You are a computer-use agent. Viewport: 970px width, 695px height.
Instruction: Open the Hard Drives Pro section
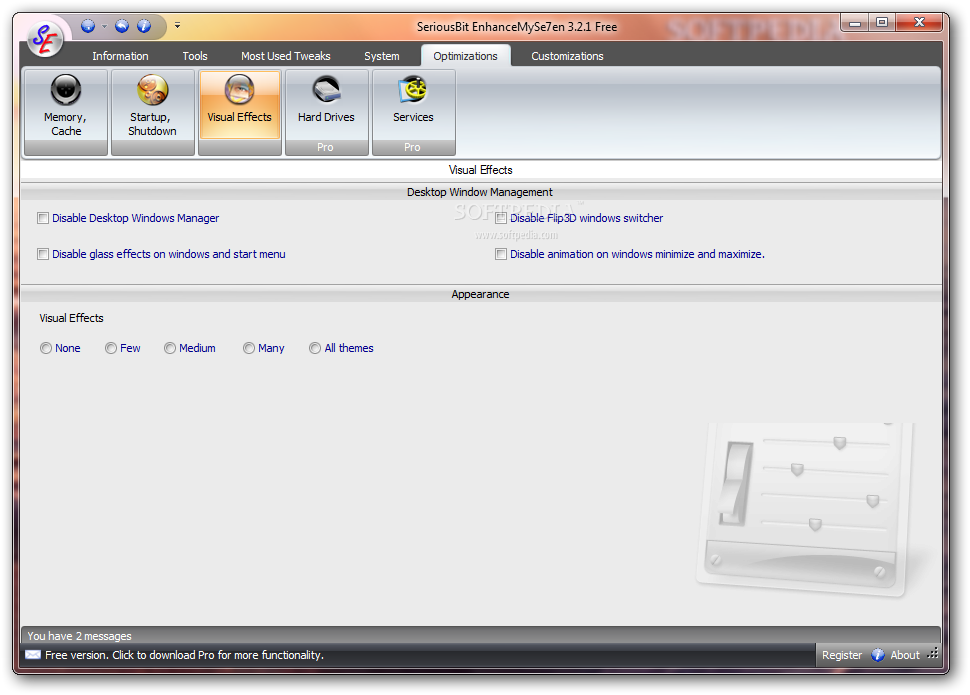[x=327, y=112]
